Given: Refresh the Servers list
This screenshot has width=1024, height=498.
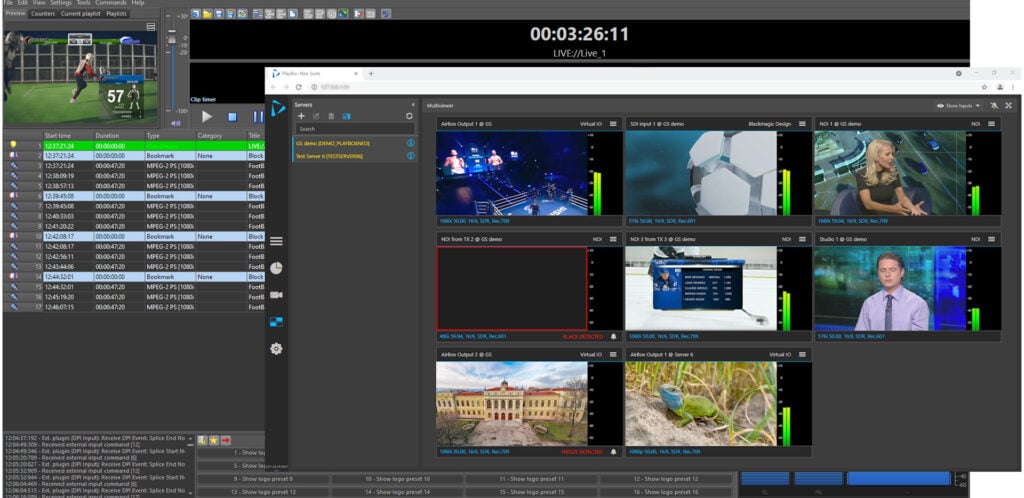Looking at the screenshot, I should coord(409,116).
